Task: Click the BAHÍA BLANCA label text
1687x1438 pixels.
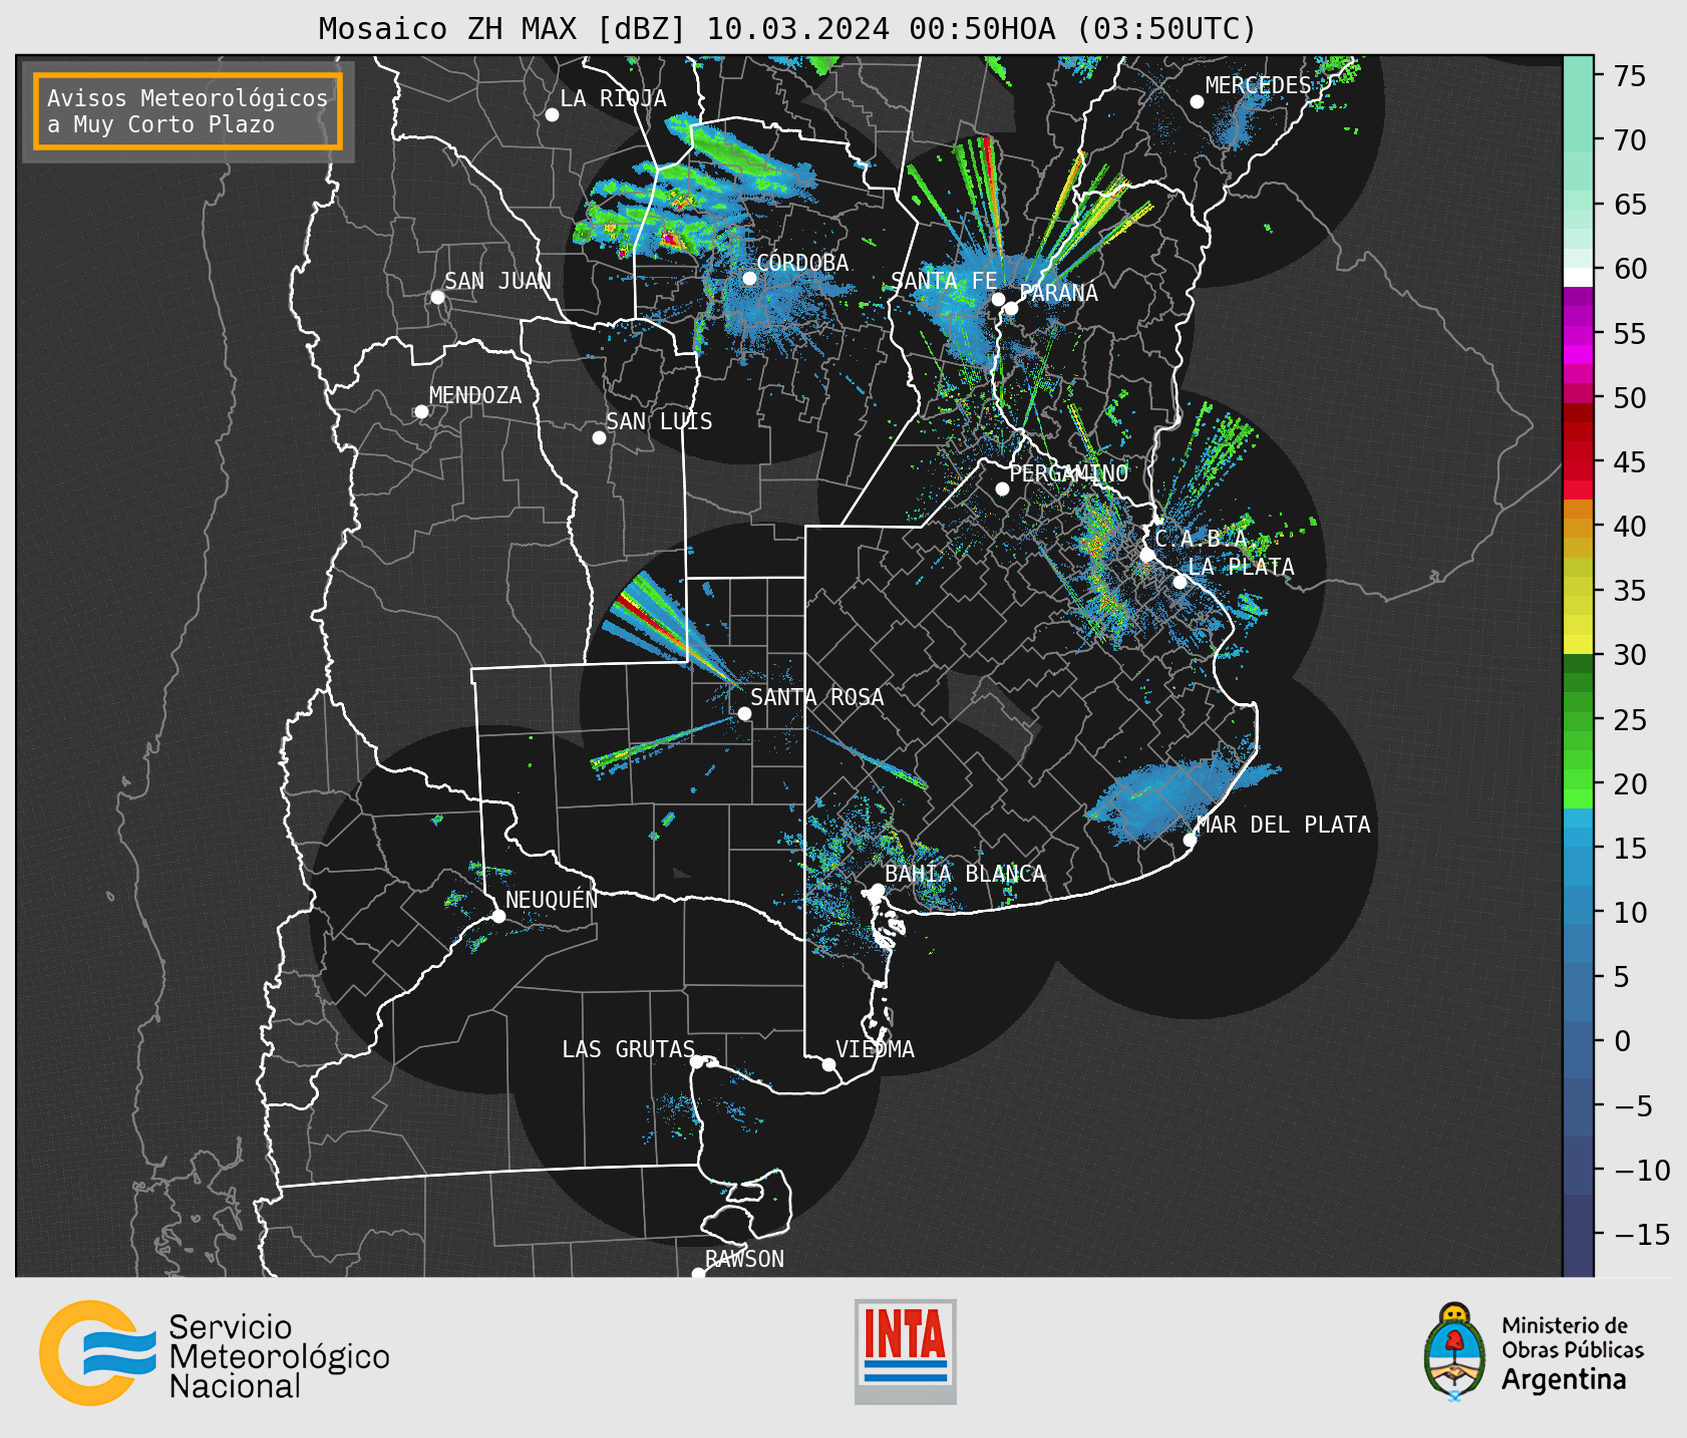Action: pyautogui.click(x=965, y=874)
